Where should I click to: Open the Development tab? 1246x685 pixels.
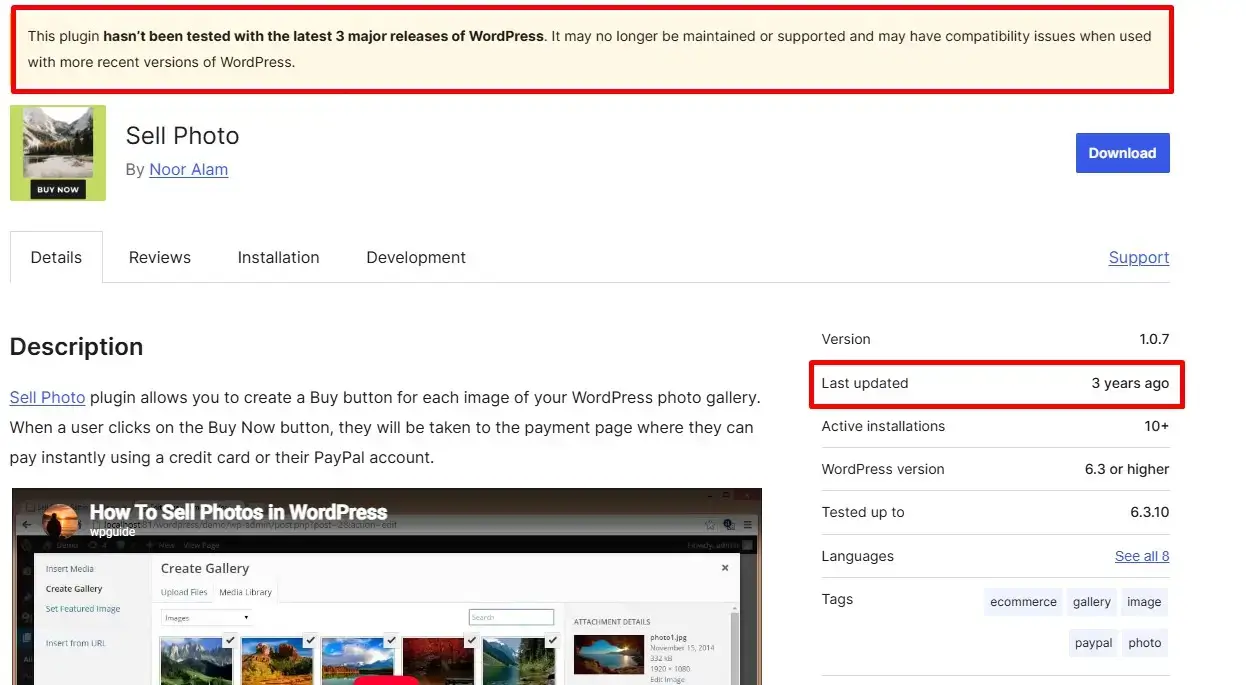416,257
